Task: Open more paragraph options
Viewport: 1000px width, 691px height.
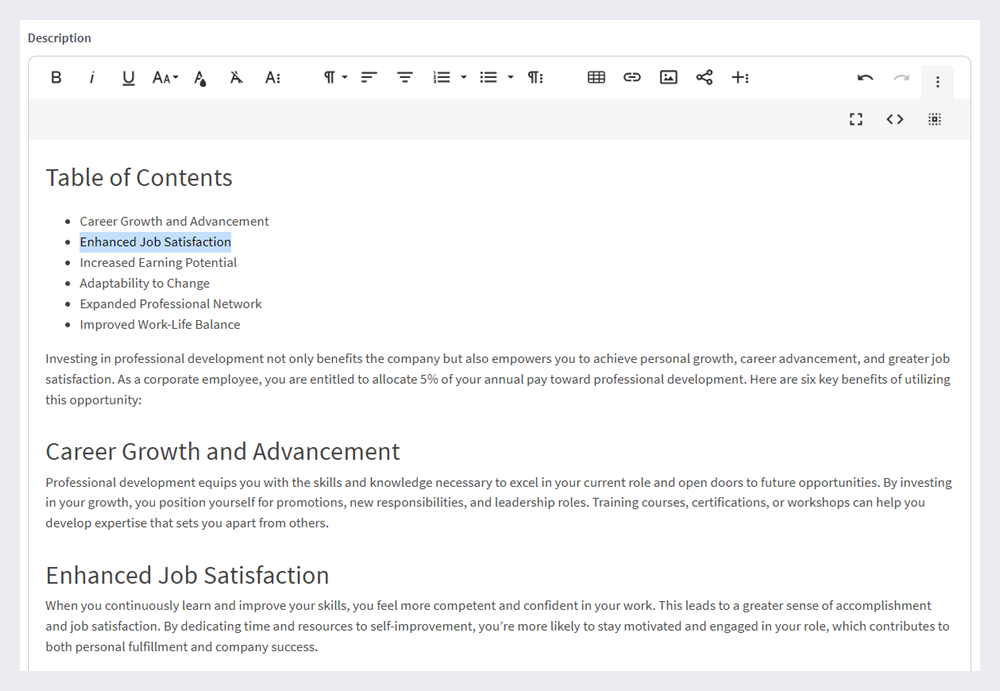Action: [535, 77]
